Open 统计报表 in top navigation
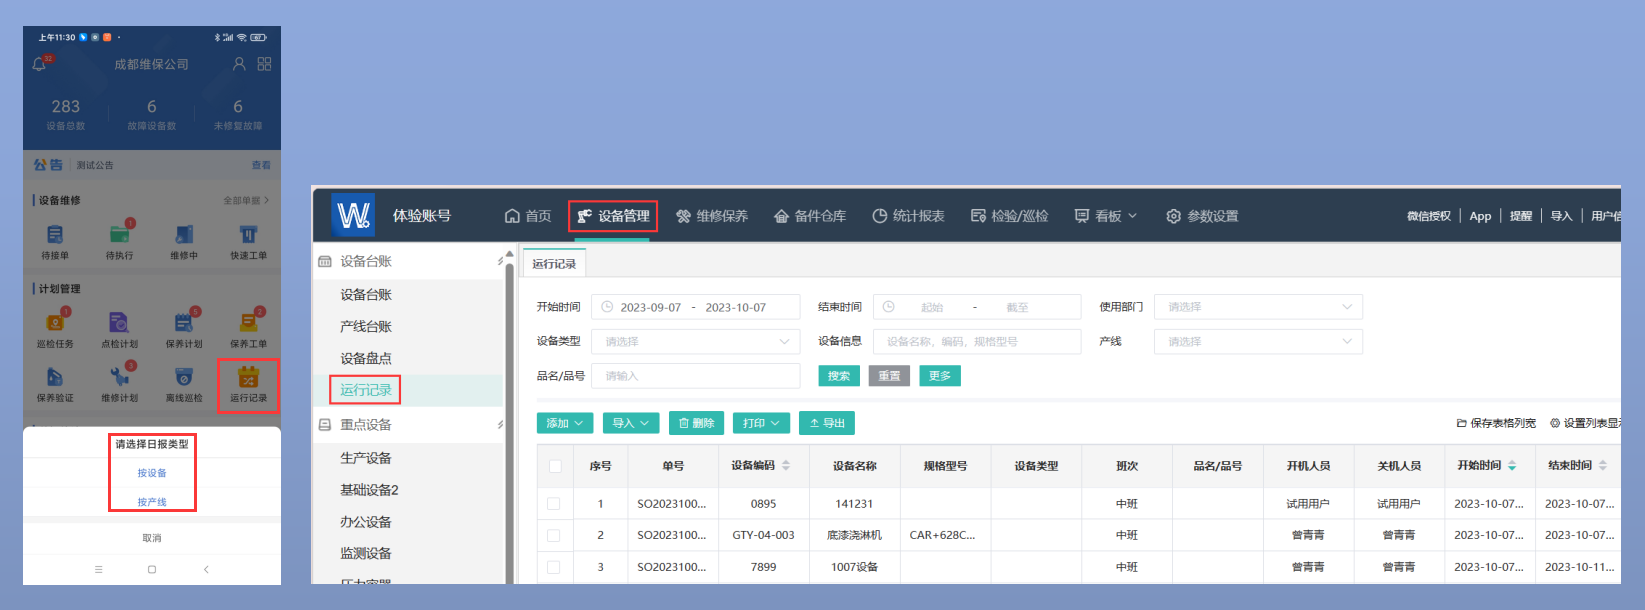This screenshot has height=610, width=1645. tap(908, 216)
